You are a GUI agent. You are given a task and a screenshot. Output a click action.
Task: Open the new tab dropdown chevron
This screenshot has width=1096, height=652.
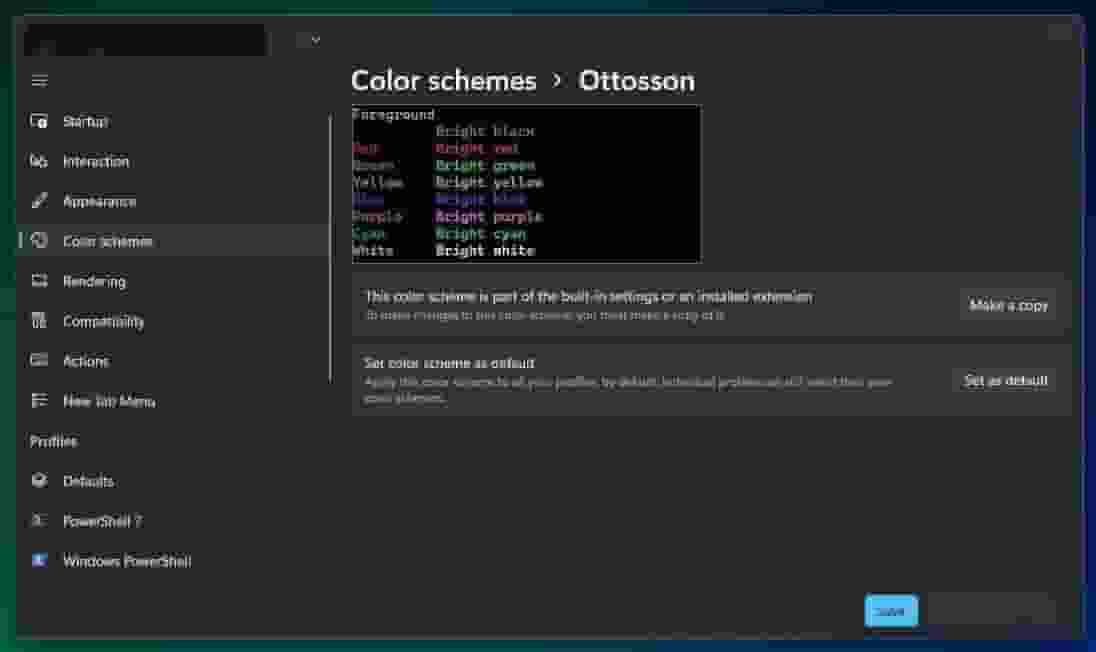tap(314, 39)
